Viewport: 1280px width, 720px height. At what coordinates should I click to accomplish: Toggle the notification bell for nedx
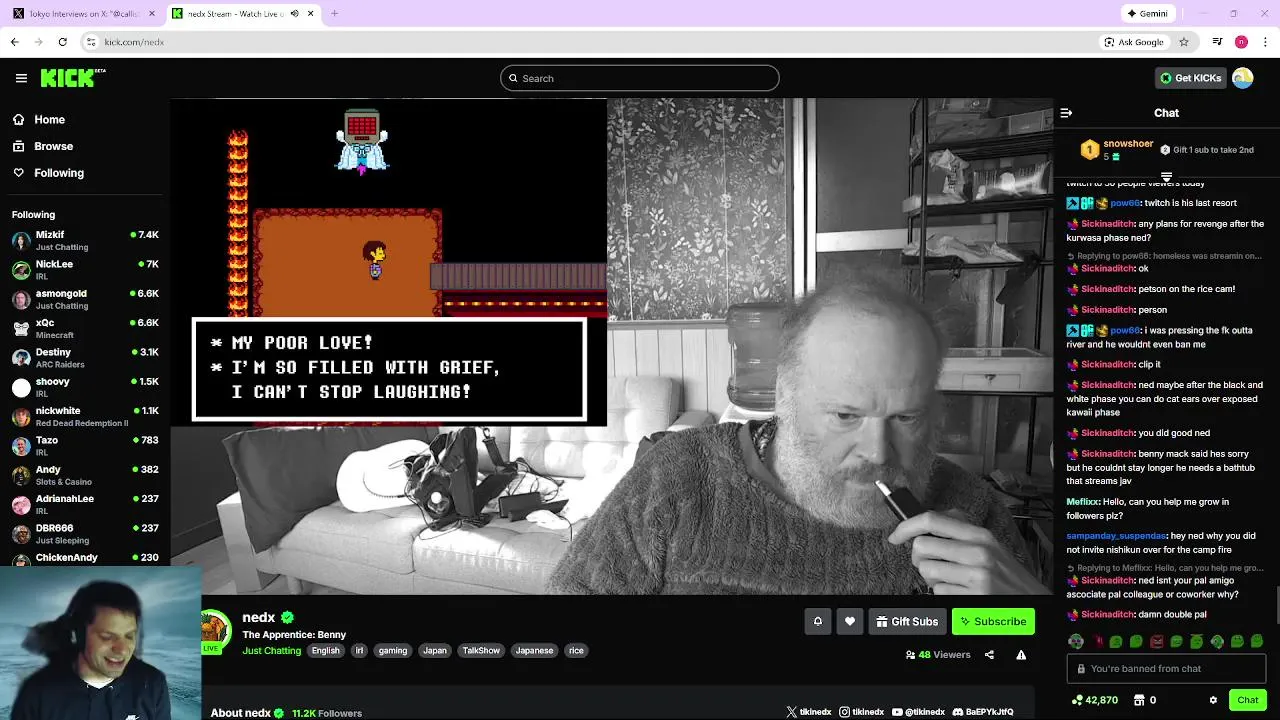817,621
